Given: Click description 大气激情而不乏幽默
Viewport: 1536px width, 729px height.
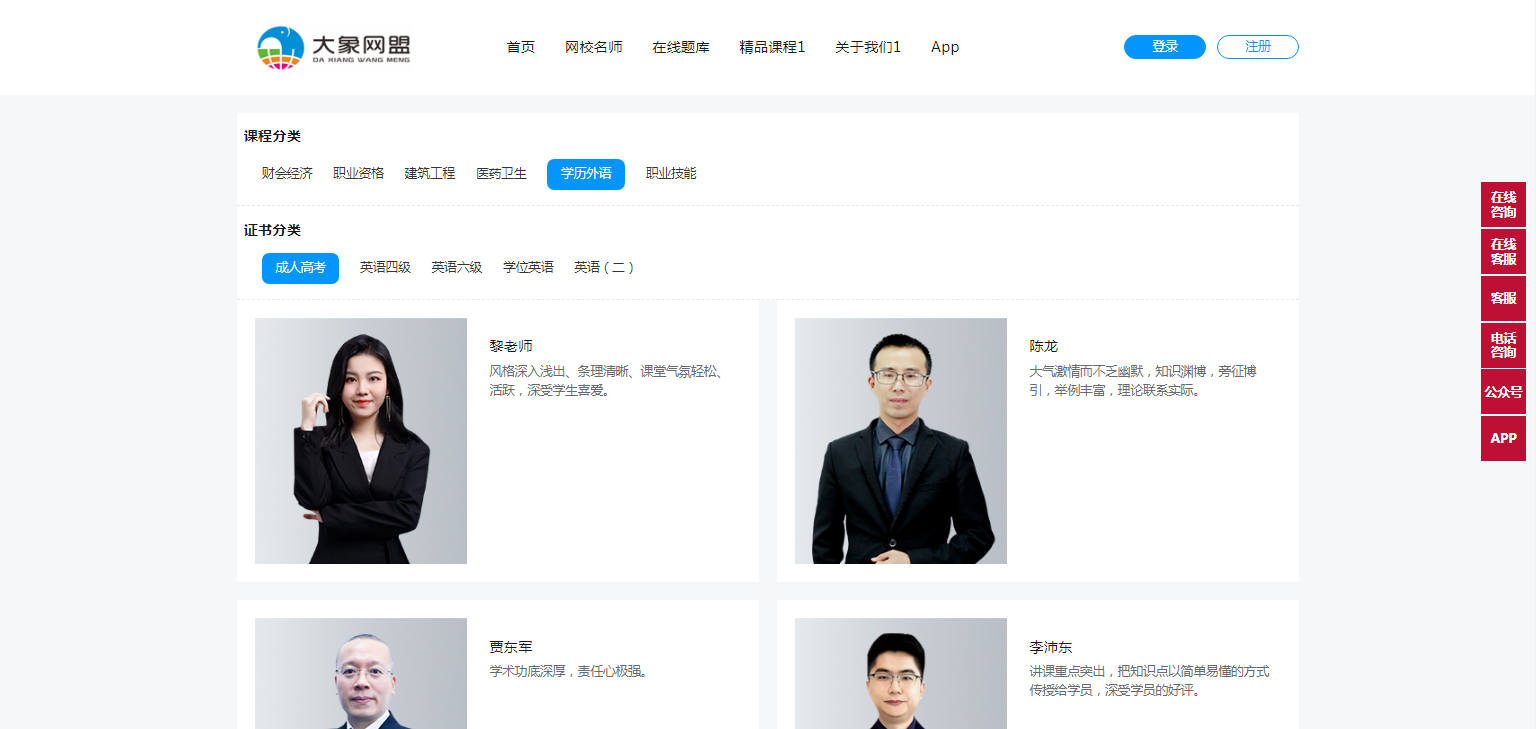Looking at the screenshot, I should pyautogui.click(x=1143, y=381).
